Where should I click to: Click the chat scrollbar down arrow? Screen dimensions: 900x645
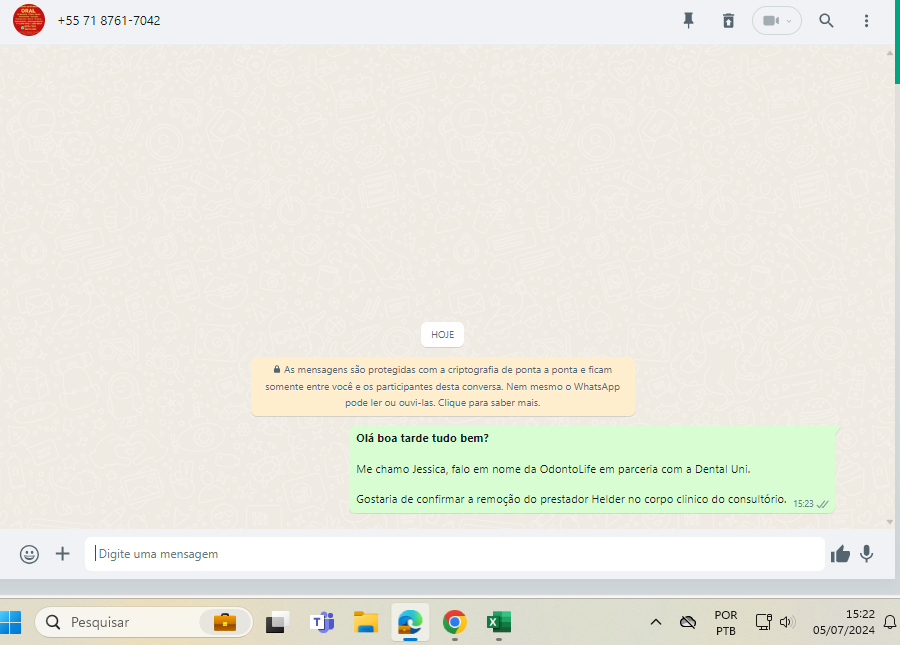pos(890,522)
